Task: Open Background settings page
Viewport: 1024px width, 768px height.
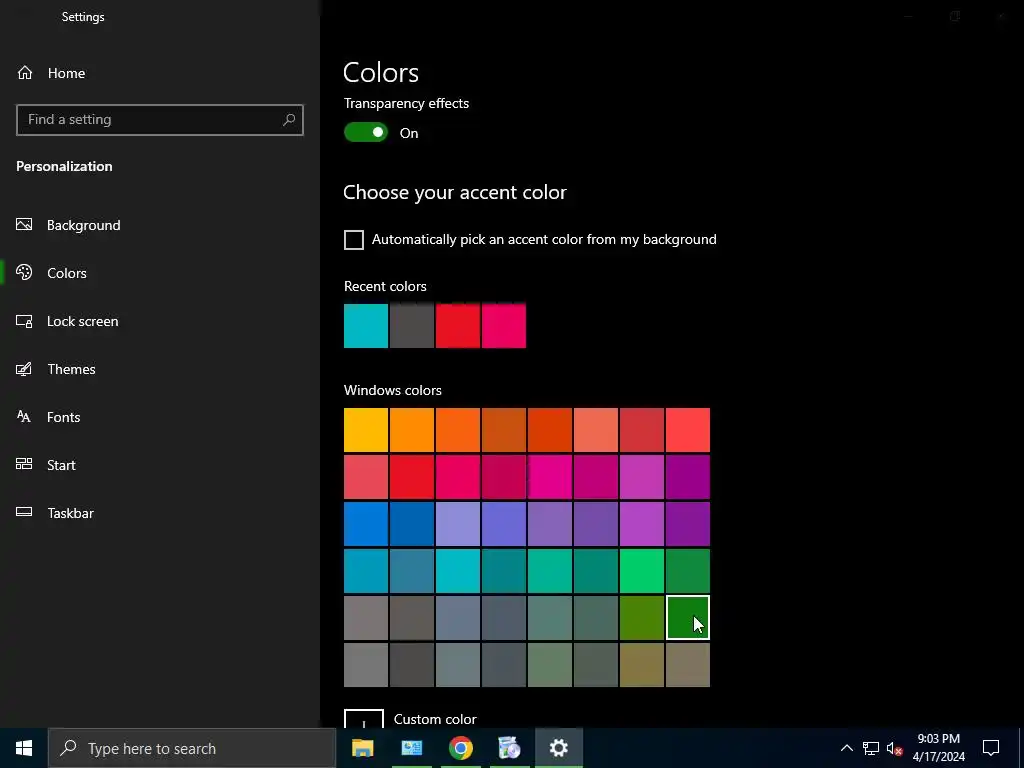Action: pyautogui.click(x=160, y=225)
